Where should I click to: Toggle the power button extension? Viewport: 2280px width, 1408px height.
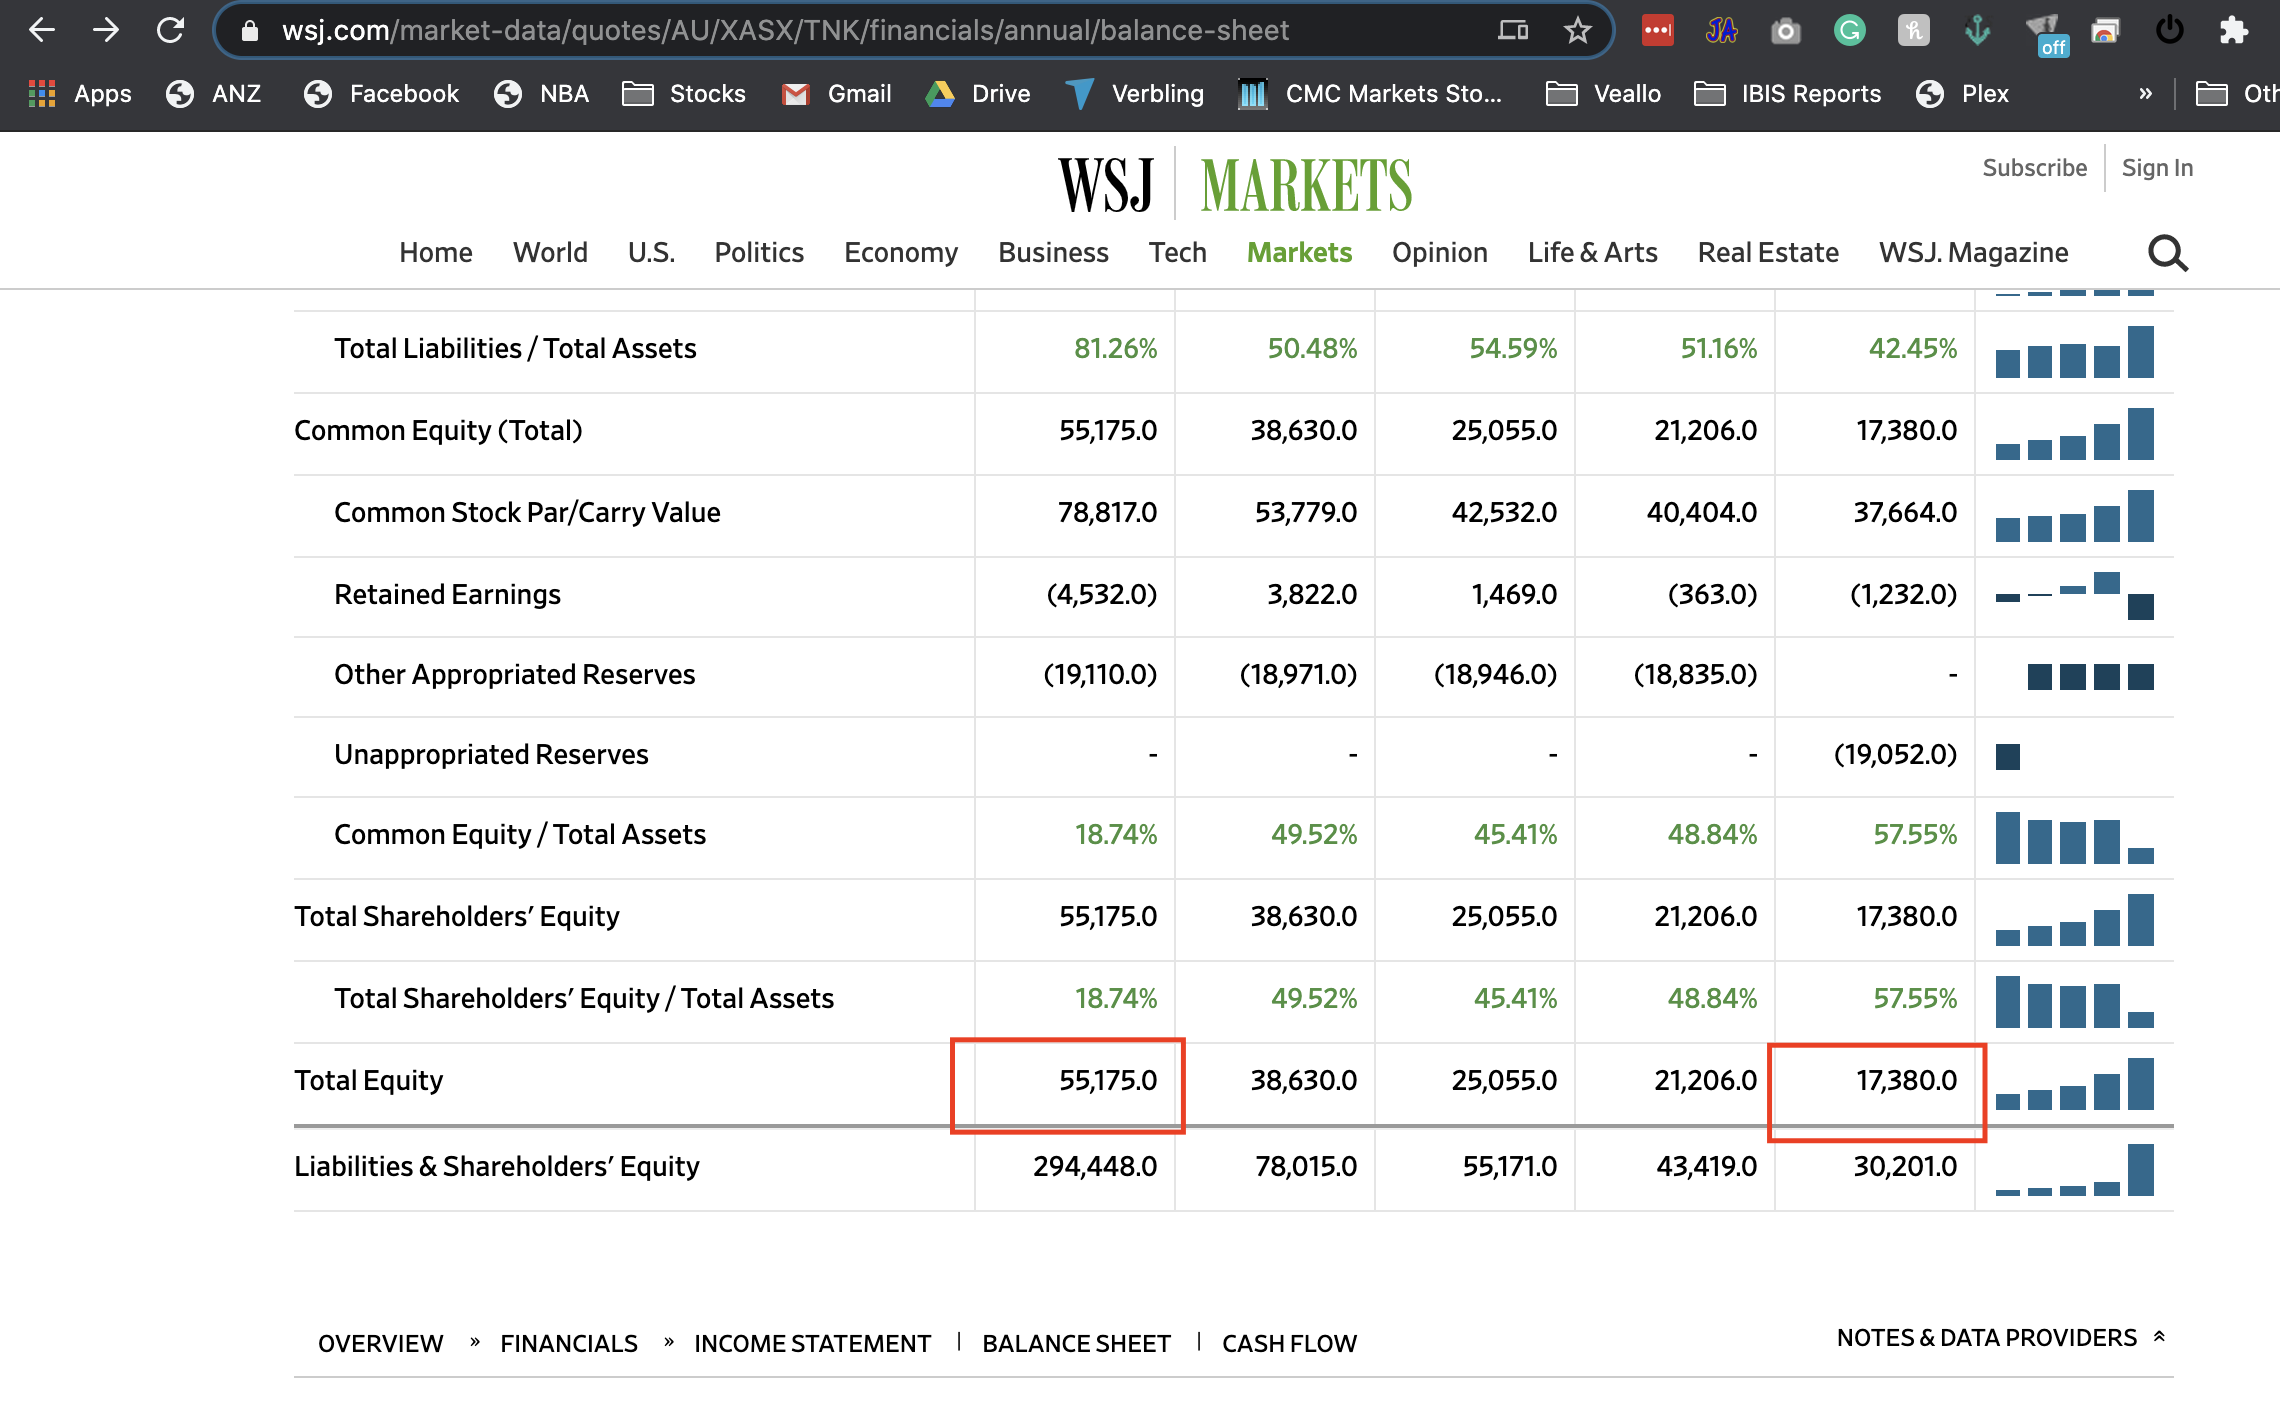pos(2170,30)
